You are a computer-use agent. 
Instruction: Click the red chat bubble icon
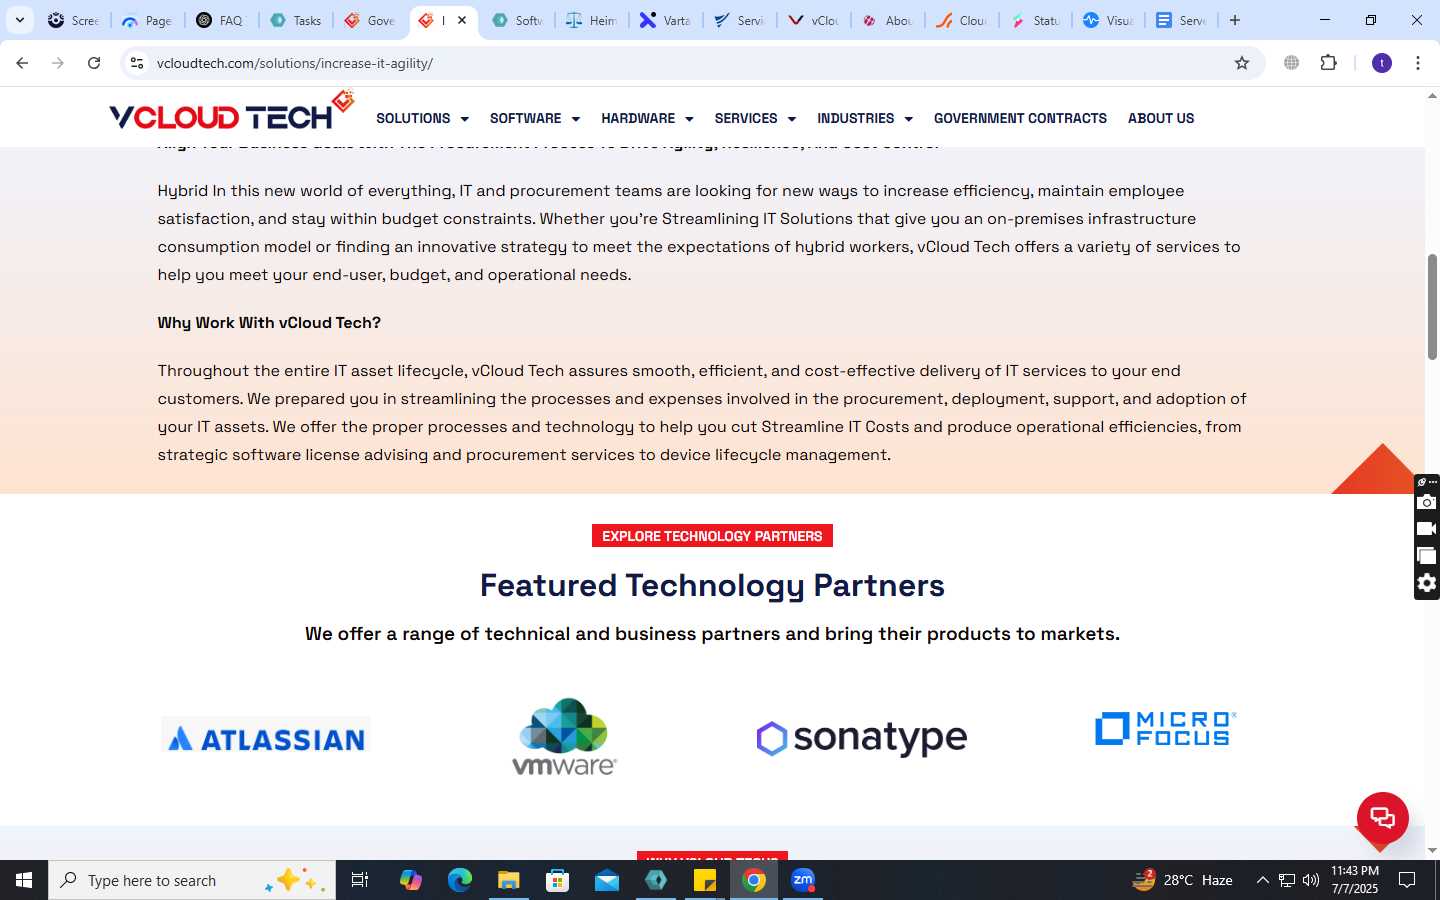tap(1382, 818)
